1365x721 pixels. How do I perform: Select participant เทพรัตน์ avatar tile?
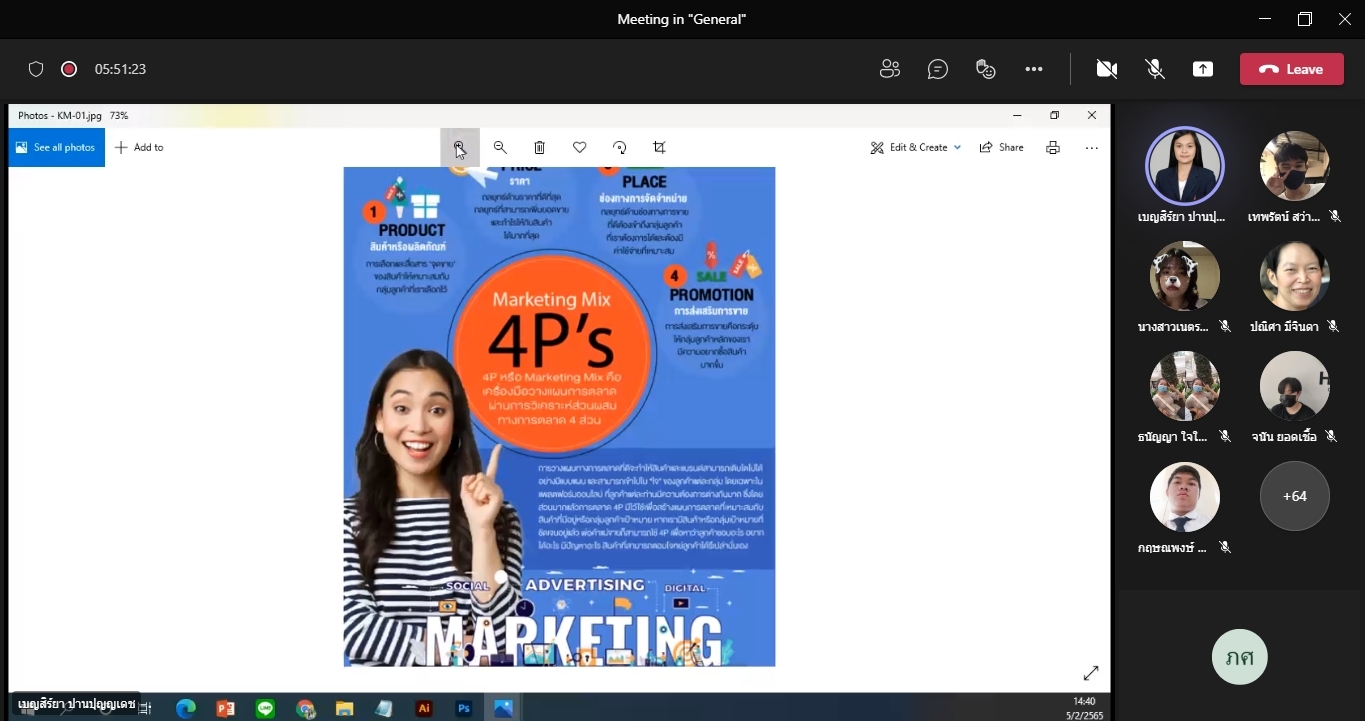coord(1294,166)
